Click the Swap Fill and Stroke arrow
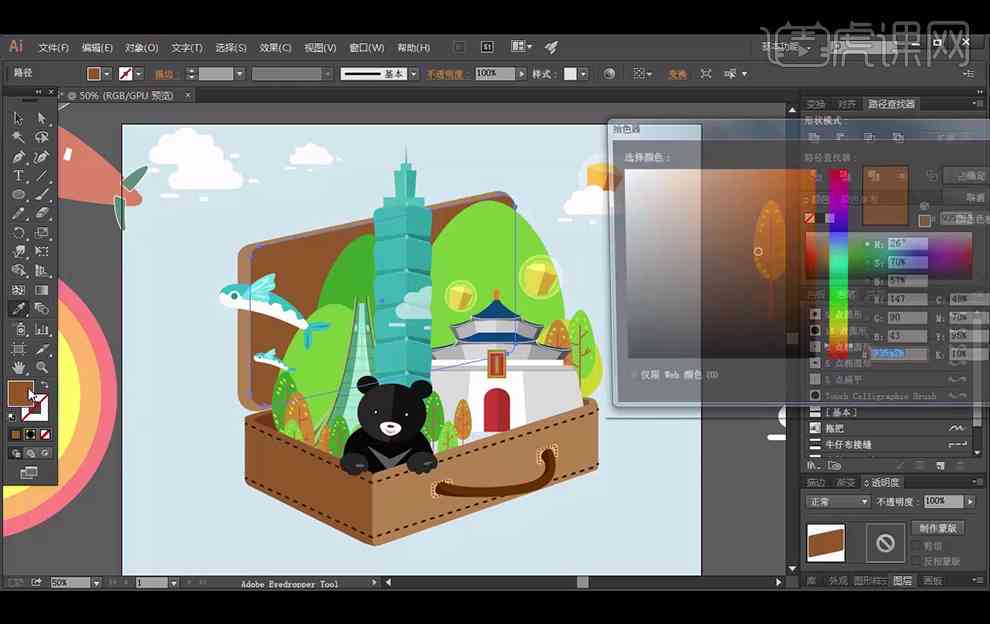990x624 pixels. (x=45, y=385)
